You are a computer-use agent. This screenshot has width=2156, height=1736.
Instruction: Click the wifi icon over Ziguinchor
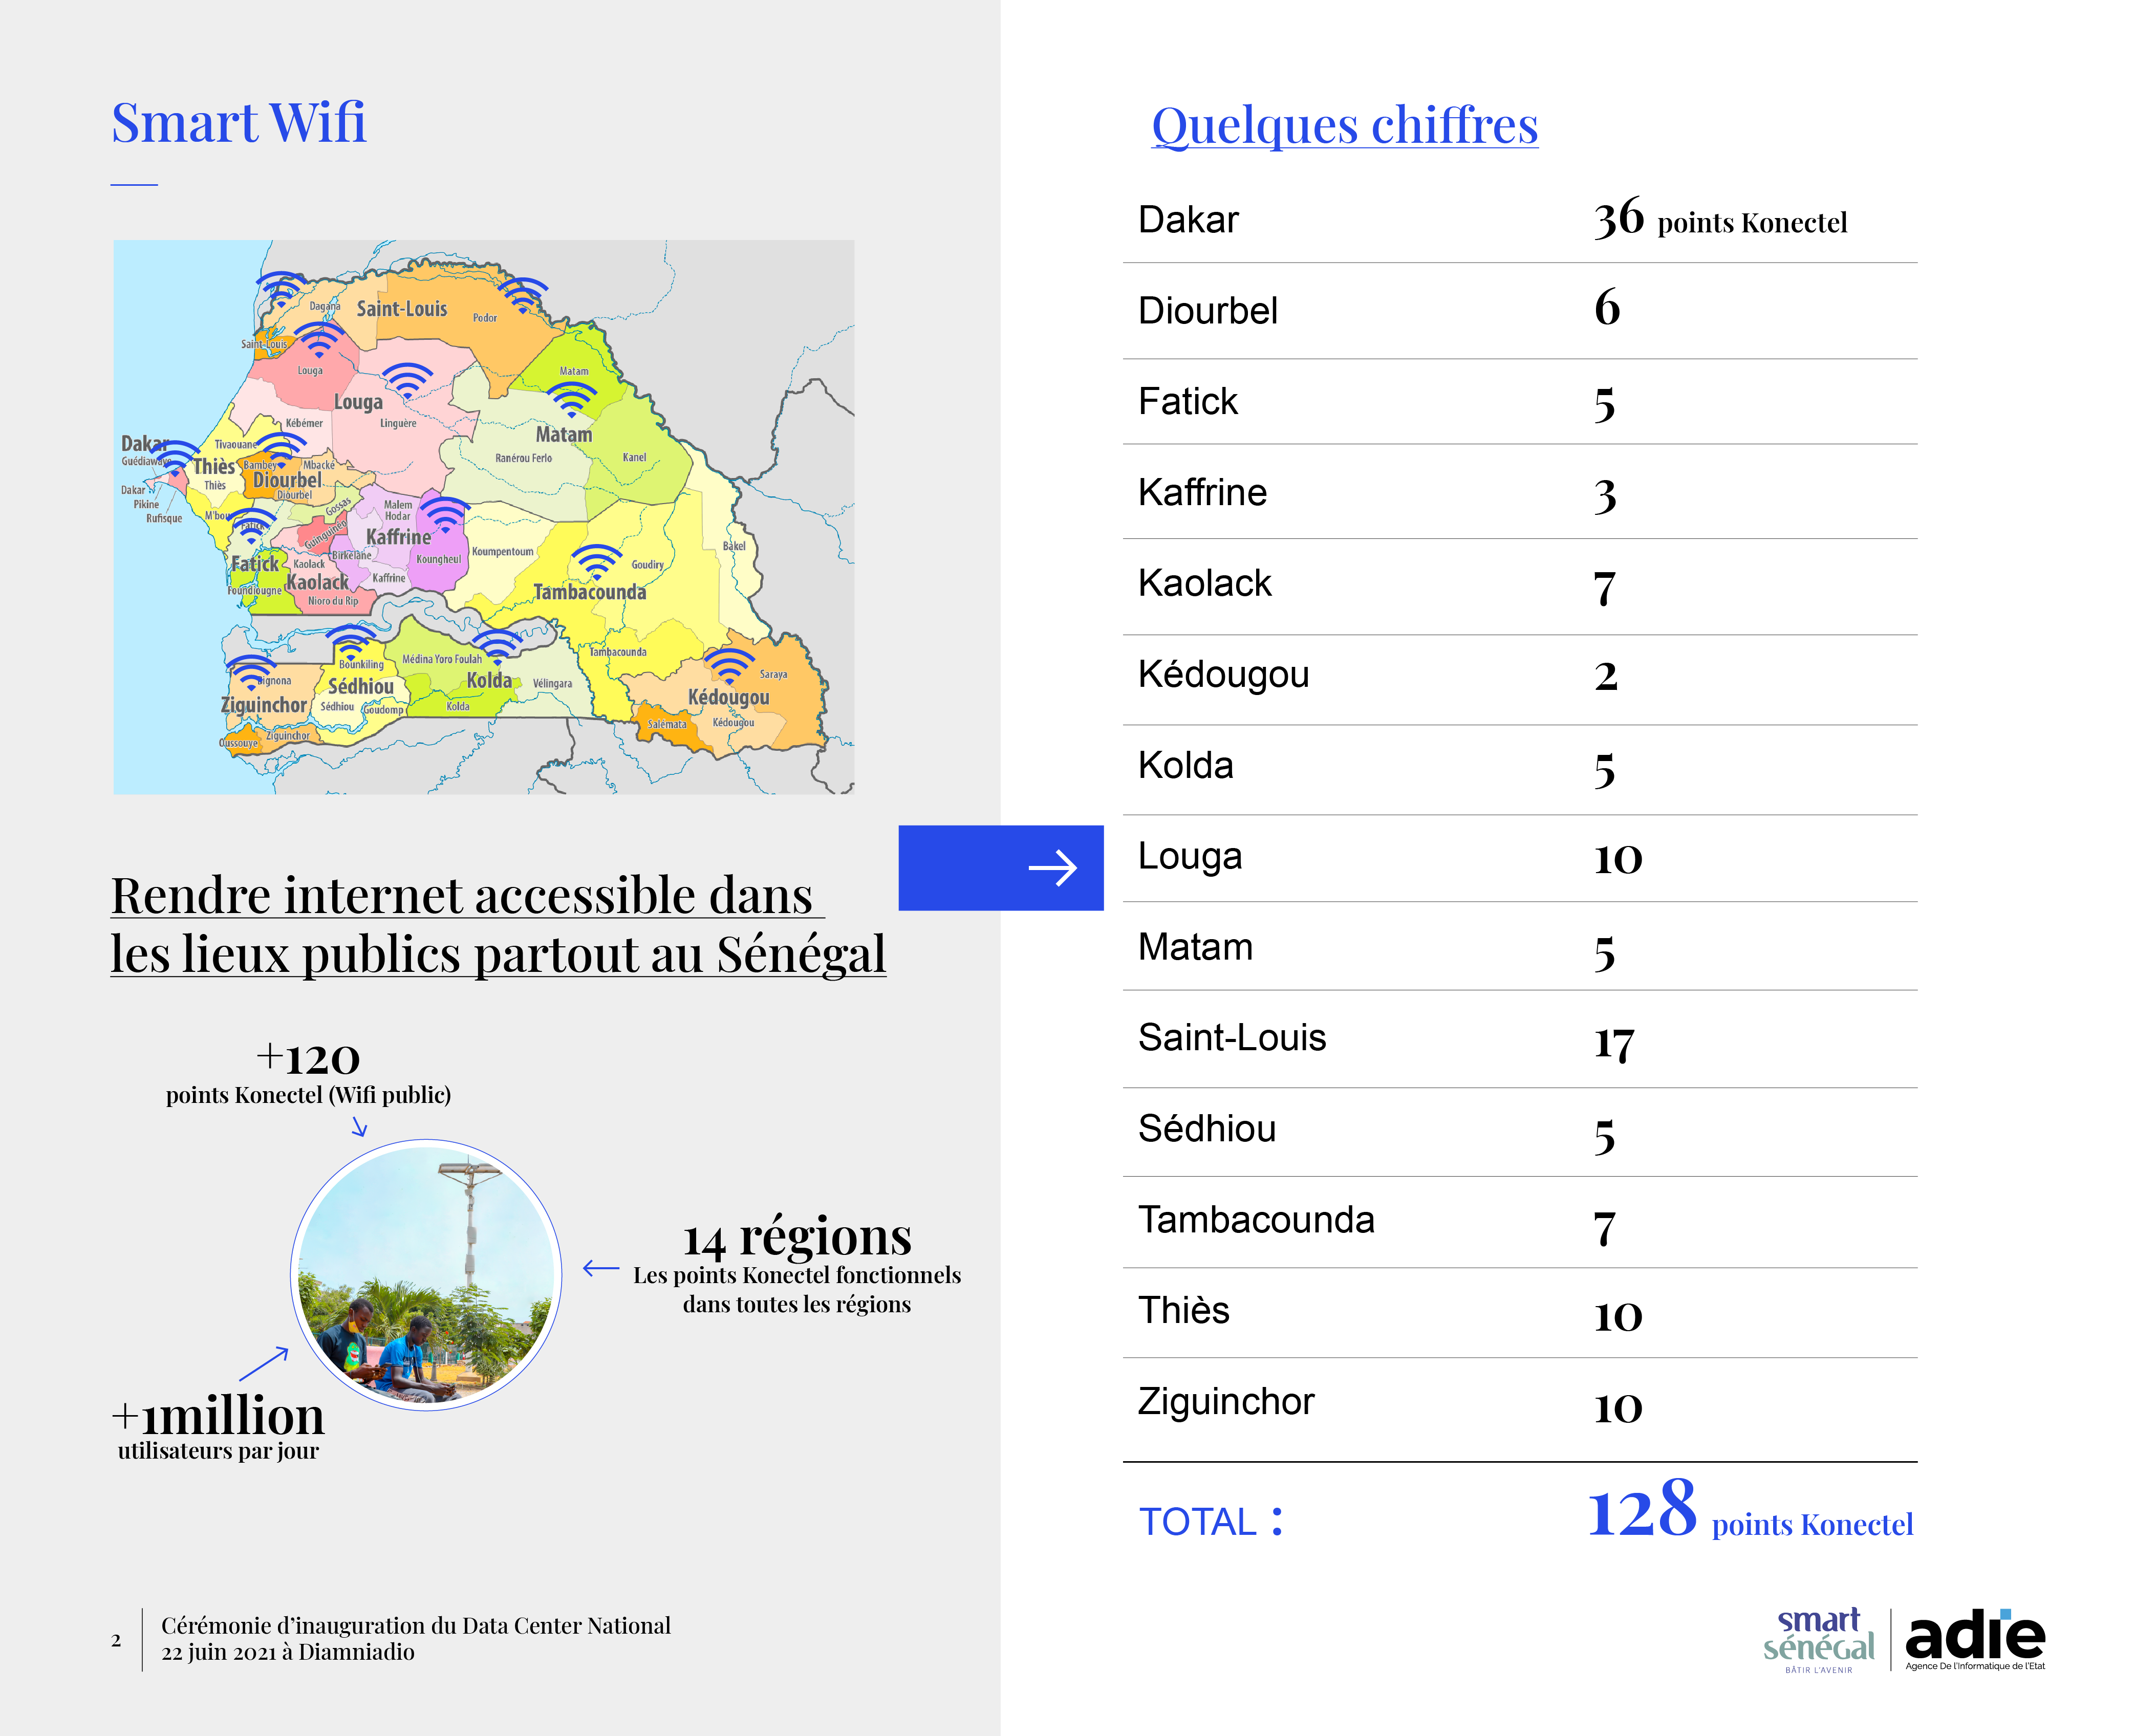coord(250,672)
